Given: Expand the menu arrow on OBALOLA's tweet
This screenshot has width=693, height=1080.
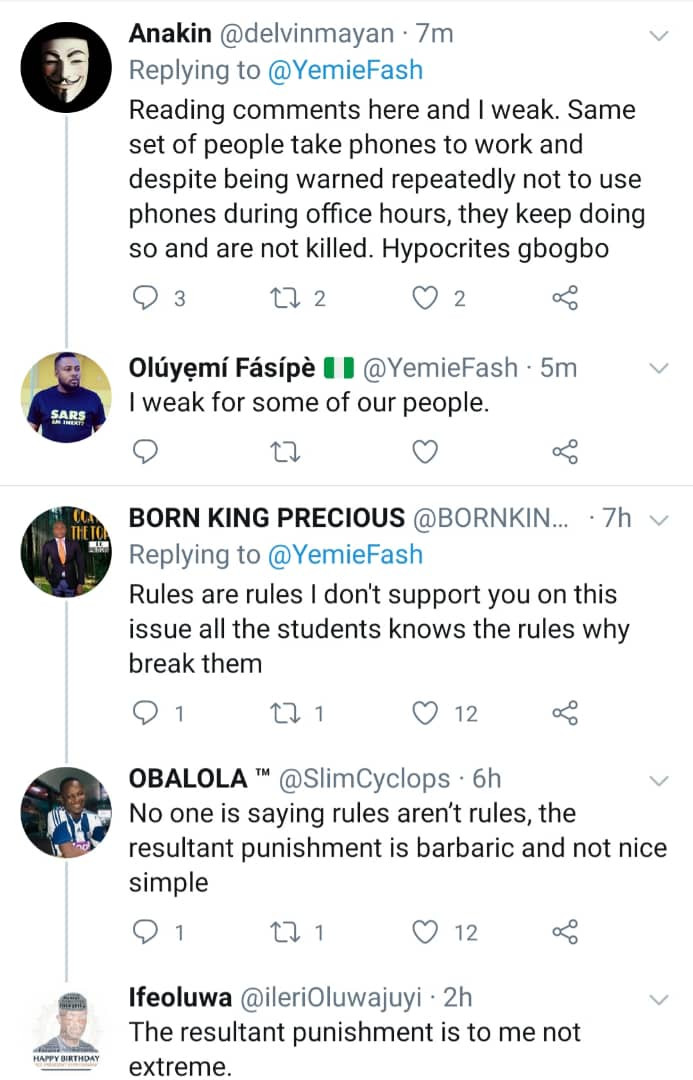Looking at the screenshot, I should click(x=659, y=780).
